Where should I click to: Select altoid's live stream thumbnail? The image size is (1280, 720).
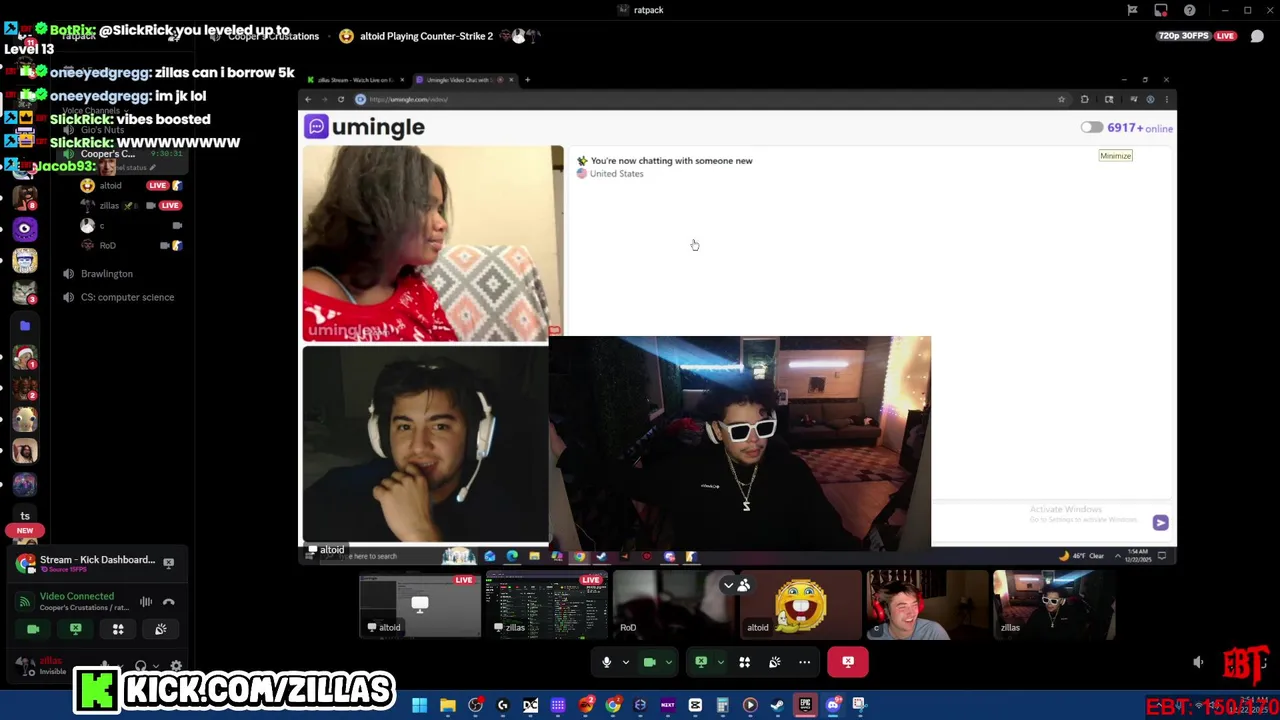(x=420, y=604)
